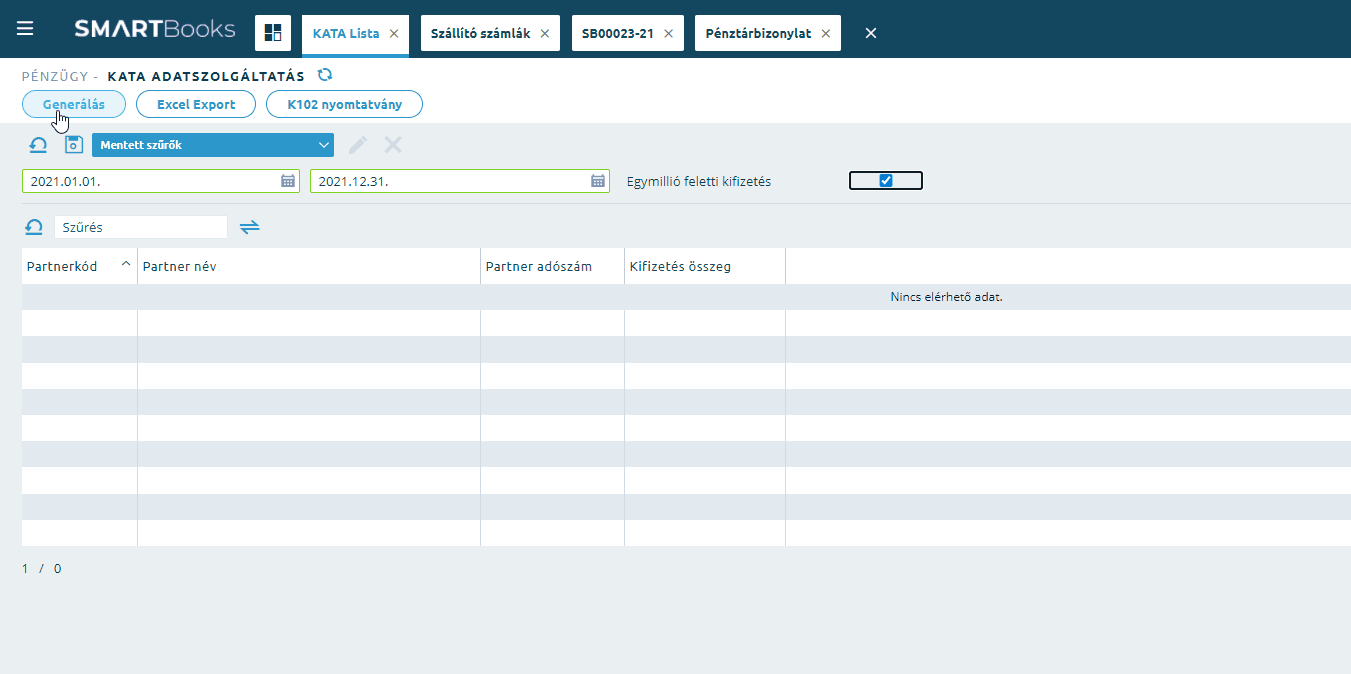The height and width of the screenshot is (674, 1351).
Task: Click the Excel Export button
Action: click(196, 104)
